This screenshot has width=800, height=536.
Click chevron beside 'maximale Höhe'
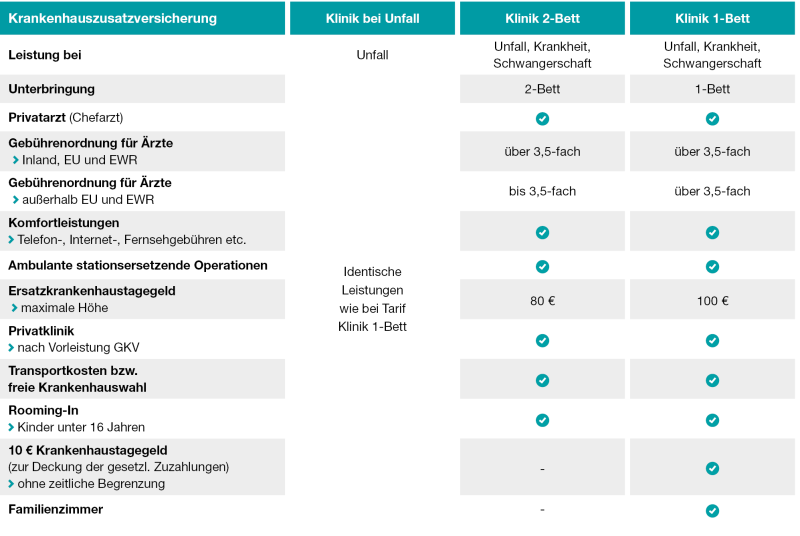[13, 308]
